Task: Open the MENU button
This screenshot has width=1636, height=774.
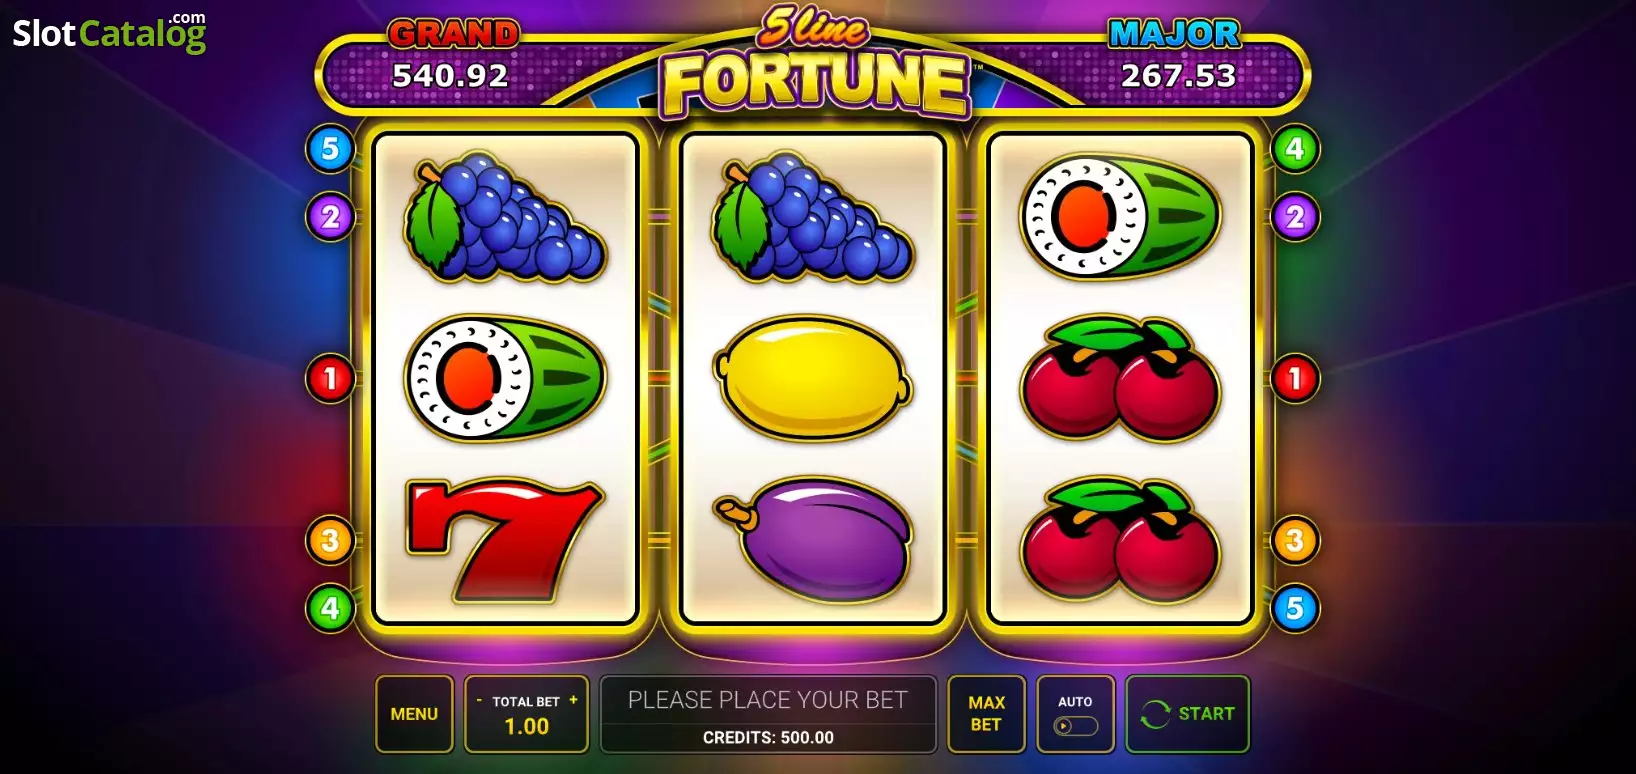Action: point(414,714)
